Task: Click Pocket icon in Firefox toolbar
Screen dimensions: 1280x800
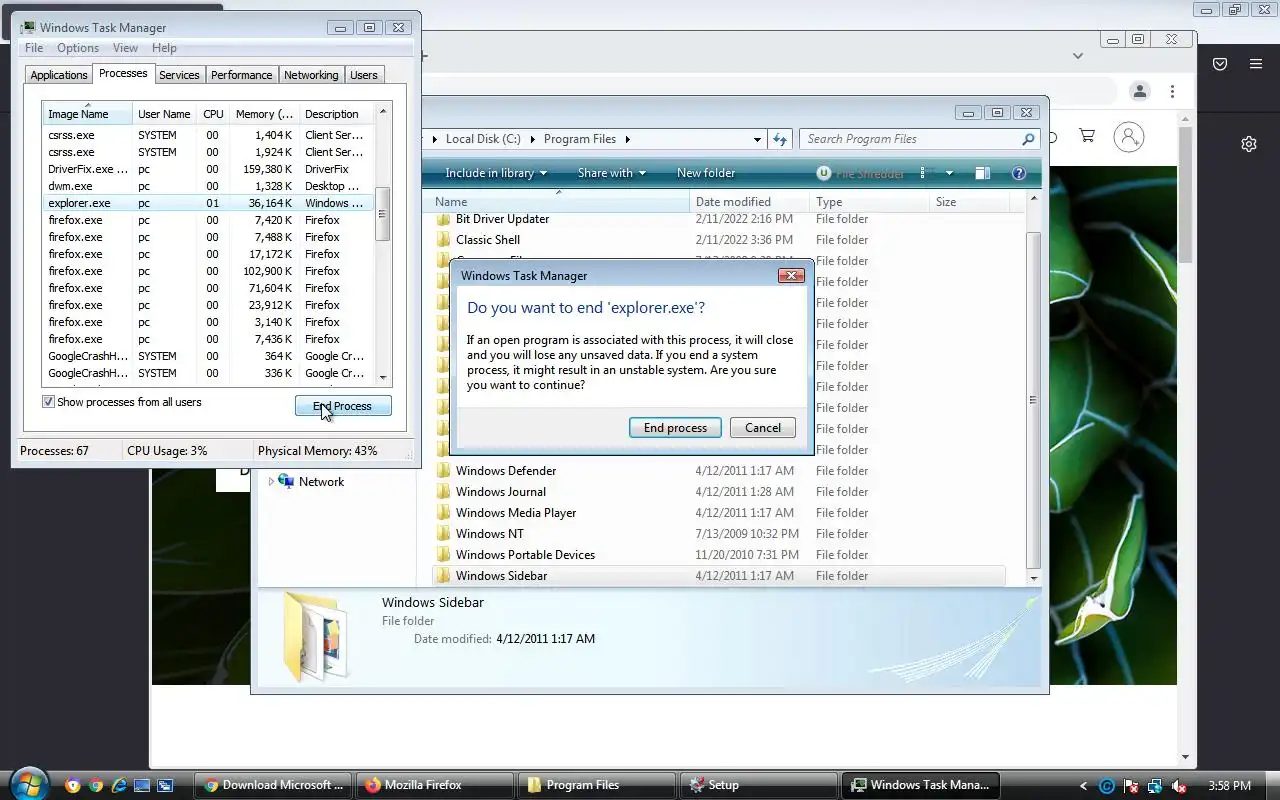Action: [x=1220, y=64]
